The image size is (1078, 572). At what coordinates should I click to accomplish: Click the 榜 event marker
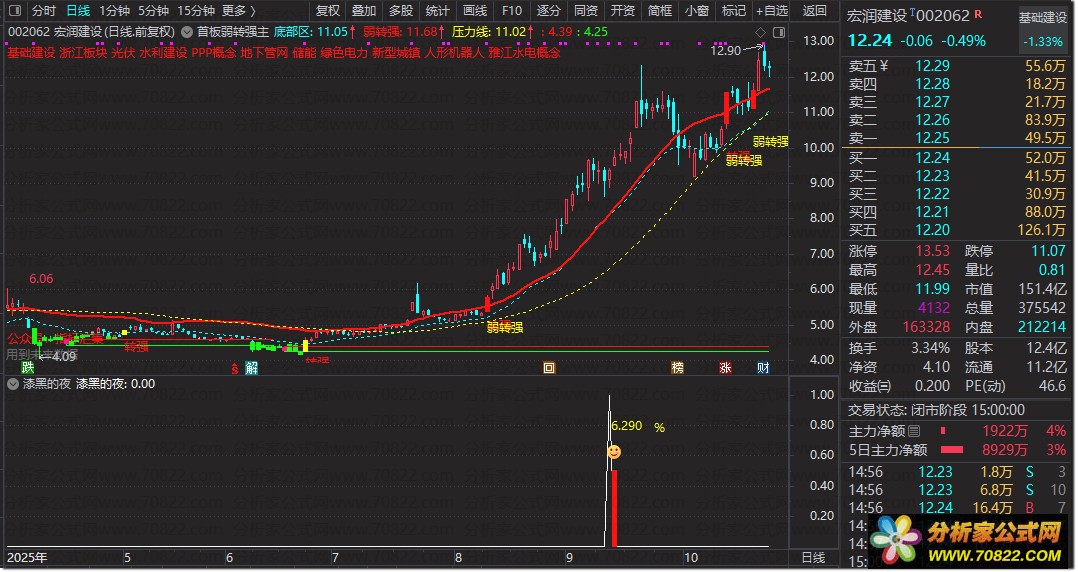677,368
